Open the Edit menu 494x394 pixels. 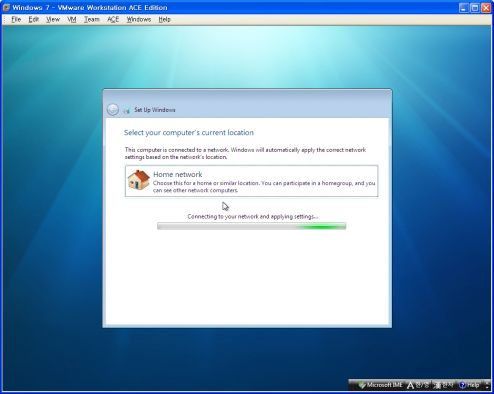[x=34, y=19]
